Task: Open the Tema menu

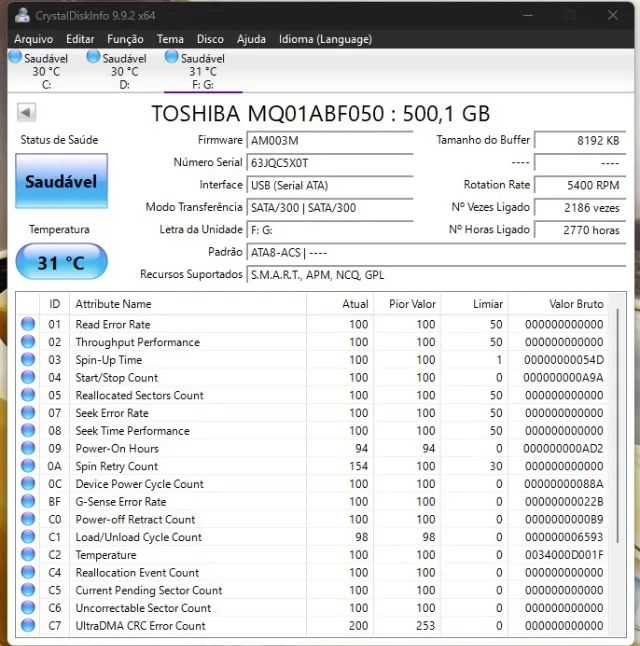Action: tap(170, 39)
